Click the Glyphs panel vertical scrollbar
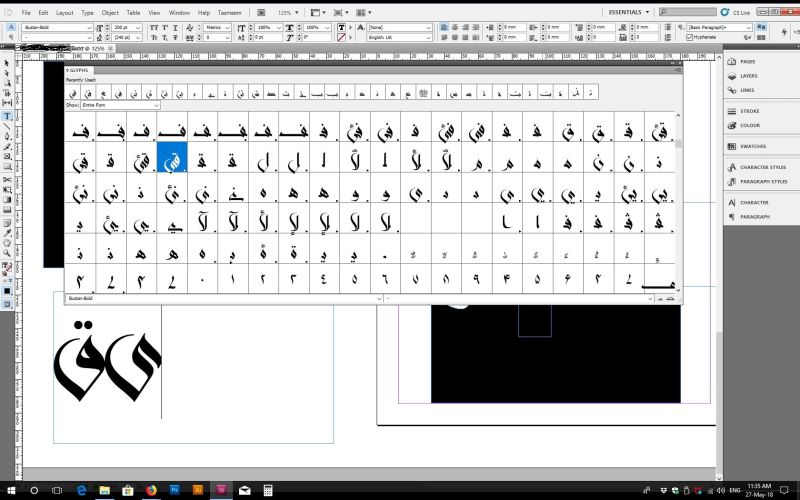 pos(678,202)
